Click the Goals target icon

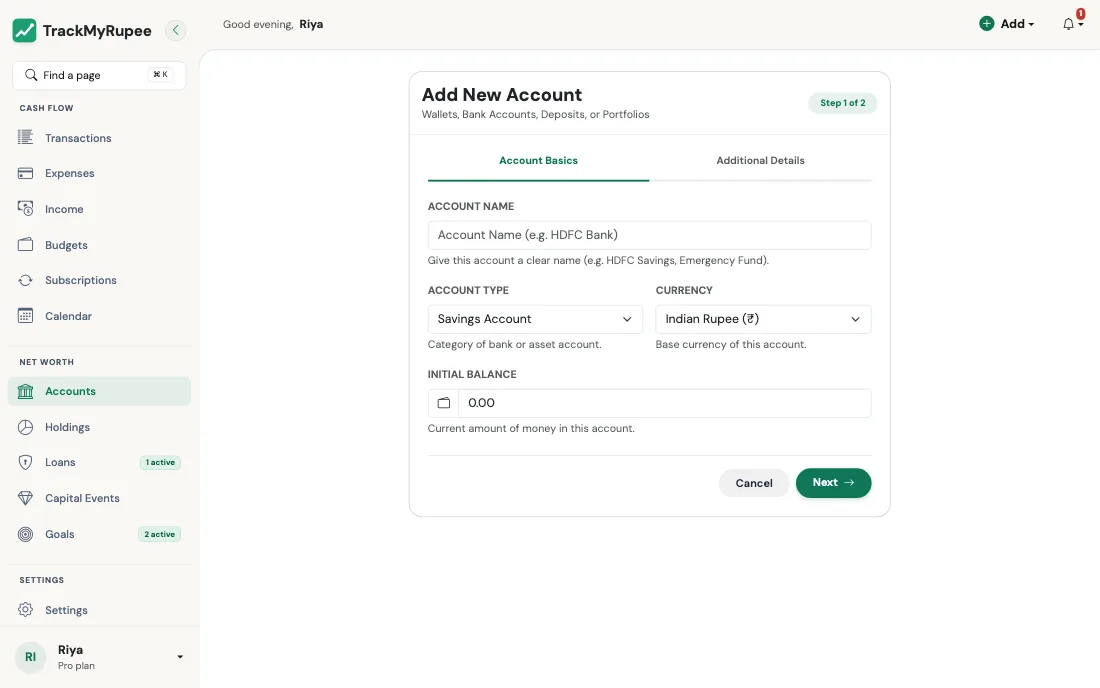click(x=25, y=534)
